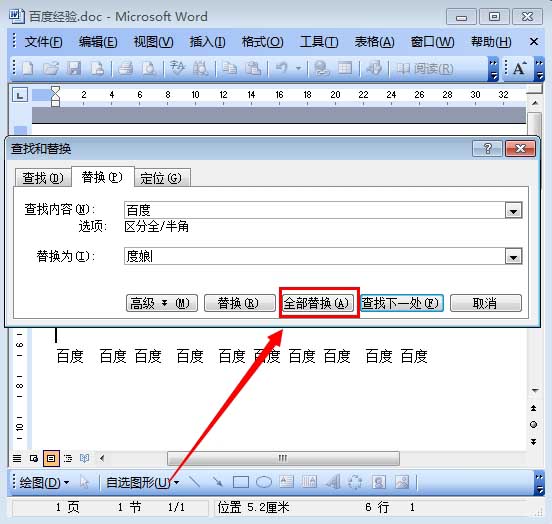Click the Insert Table toolbar icon

pyautogui.click(x=345, y=68)
